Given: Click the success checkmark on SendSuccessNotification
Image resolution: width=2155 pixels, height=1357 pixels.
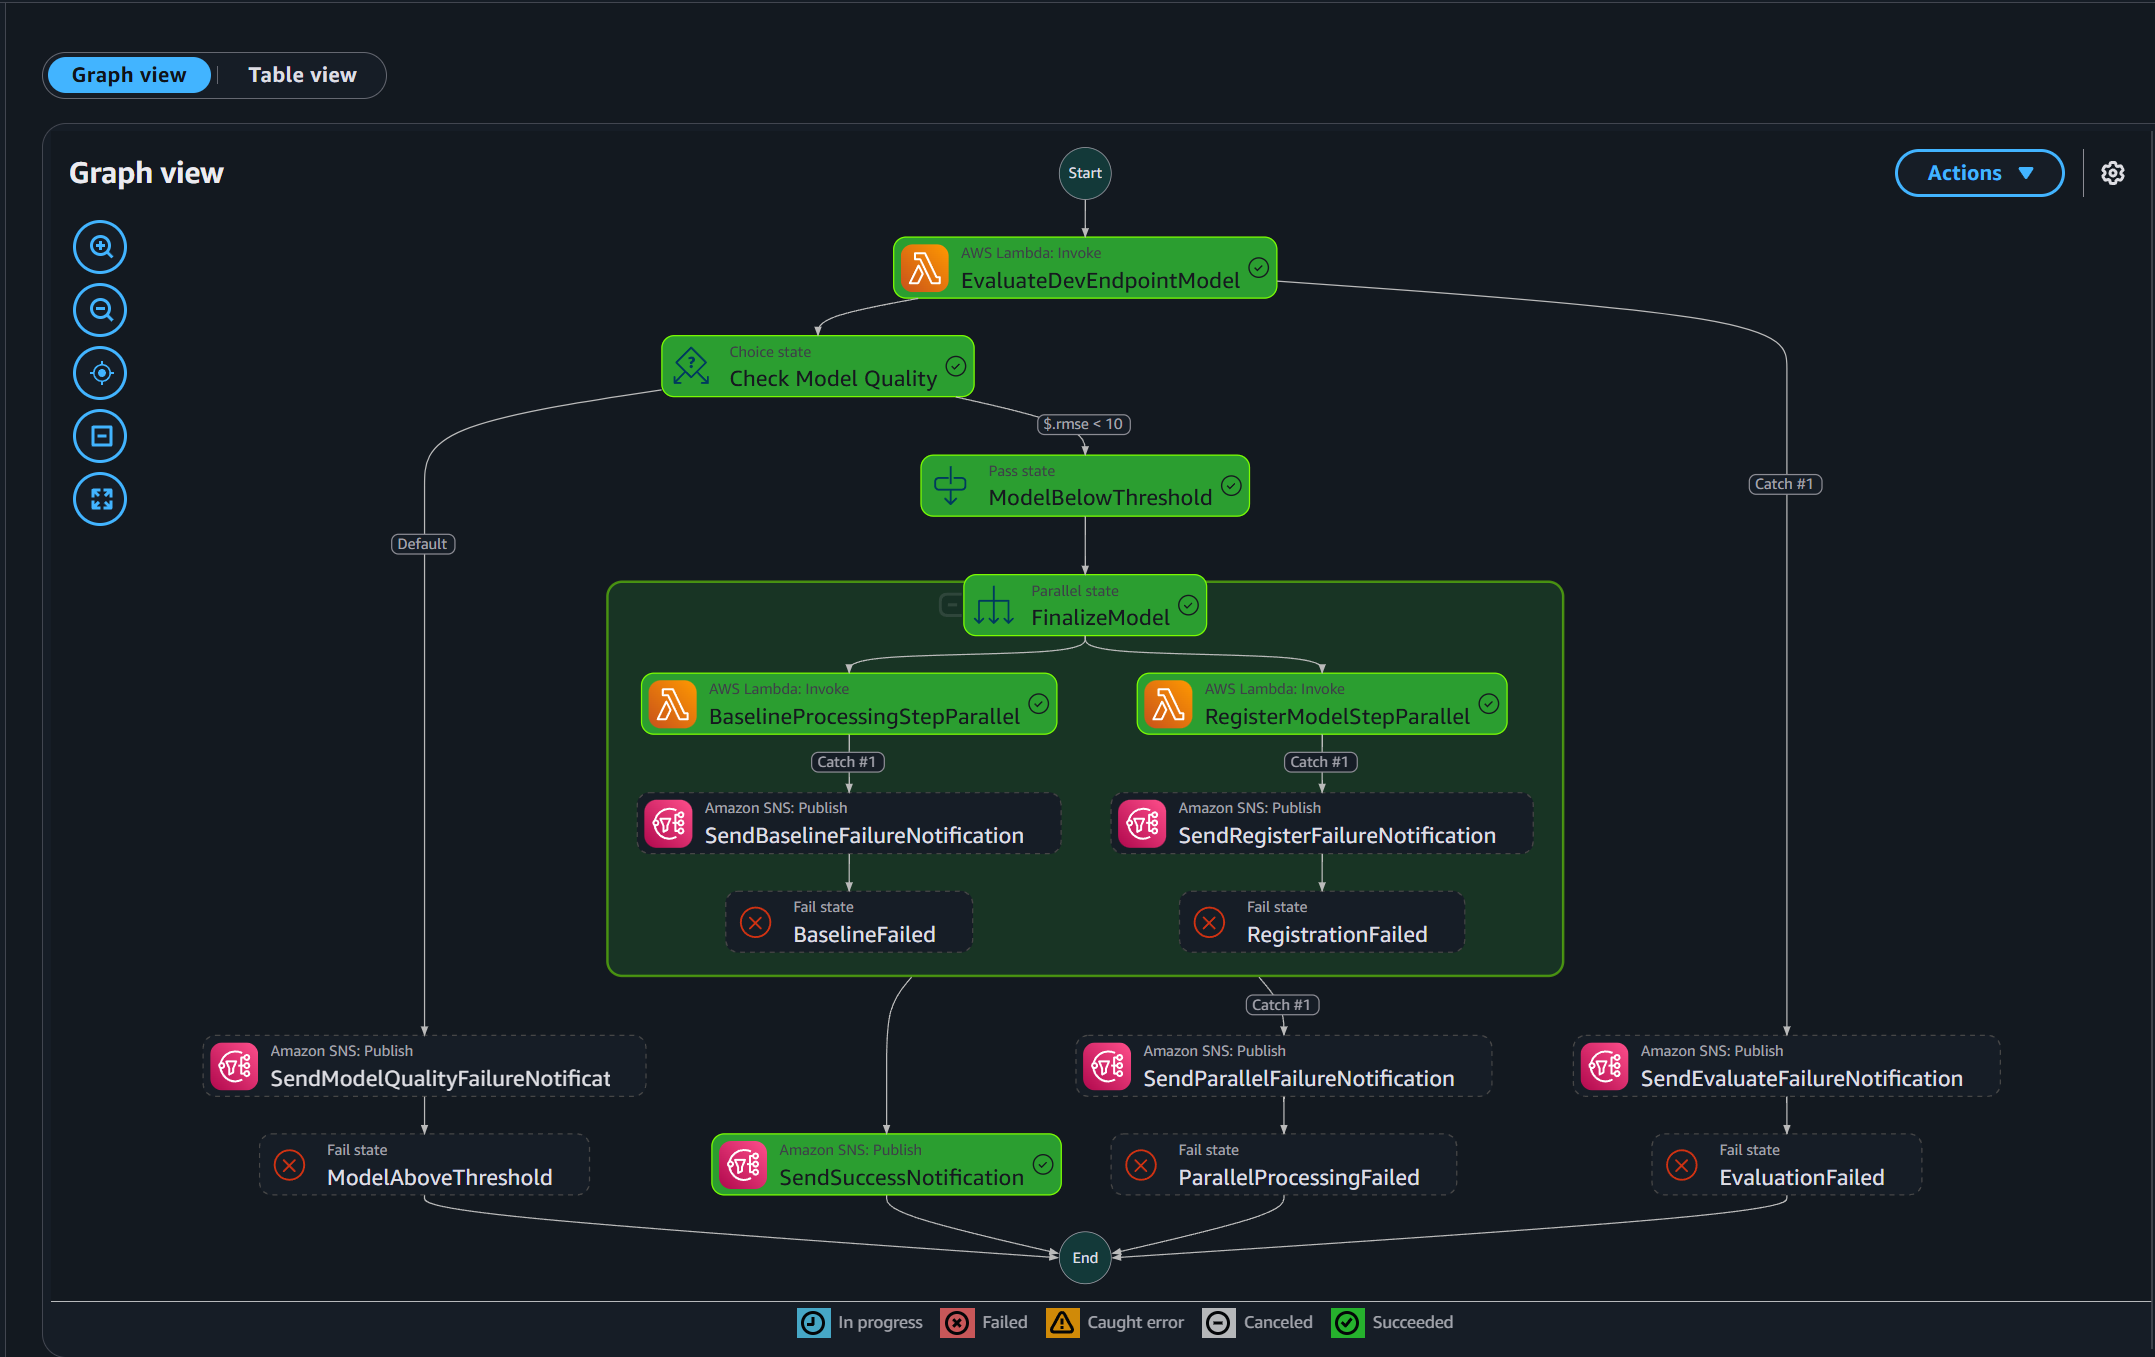Looking at the screenshot, I should pos(1043,1165).
